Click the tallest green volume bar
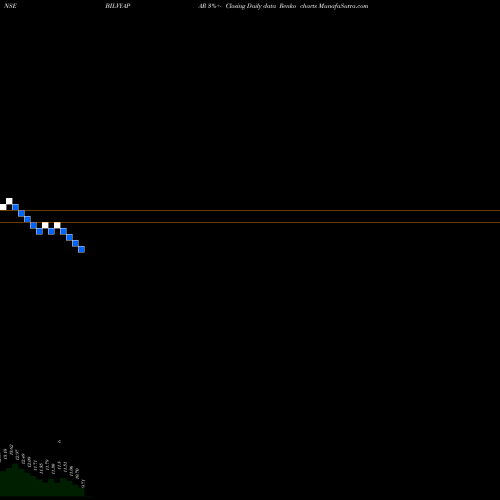This screenshot has width=500, height=500. point(15,480)
